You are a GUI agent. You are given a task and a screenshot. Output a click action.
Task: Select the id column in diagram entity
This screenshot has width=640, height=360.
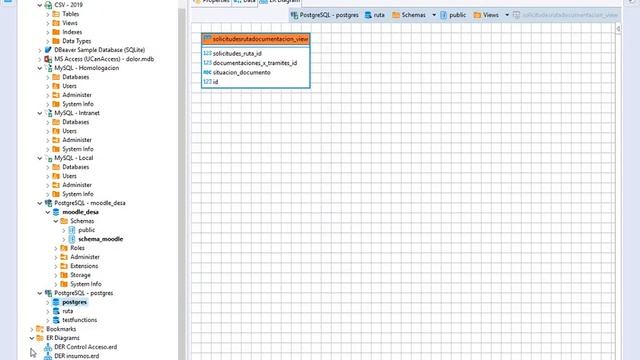[216, 82]
